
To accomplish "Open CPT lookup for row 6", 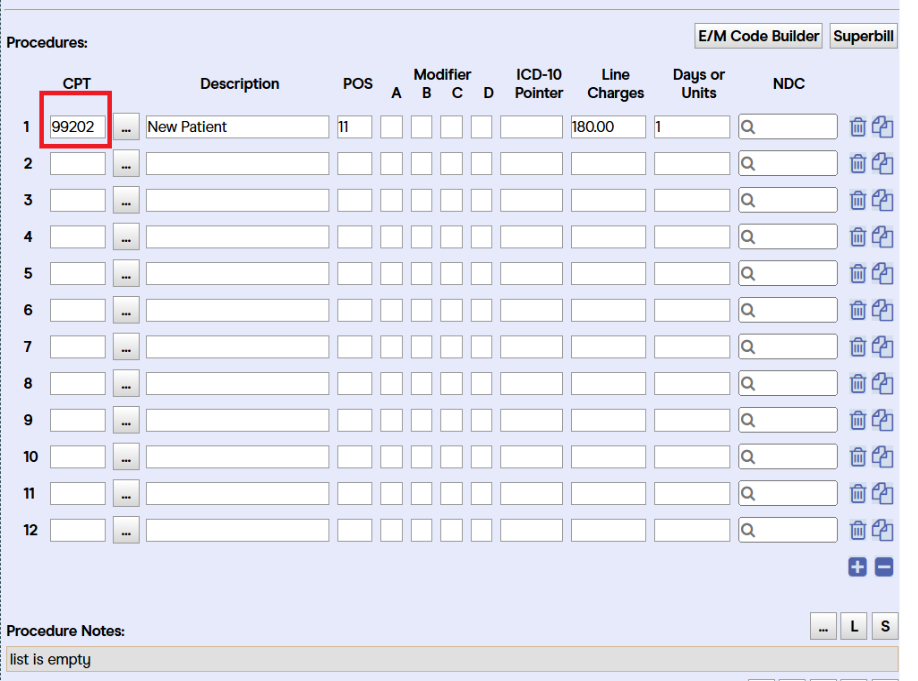I will coord(126,310).
